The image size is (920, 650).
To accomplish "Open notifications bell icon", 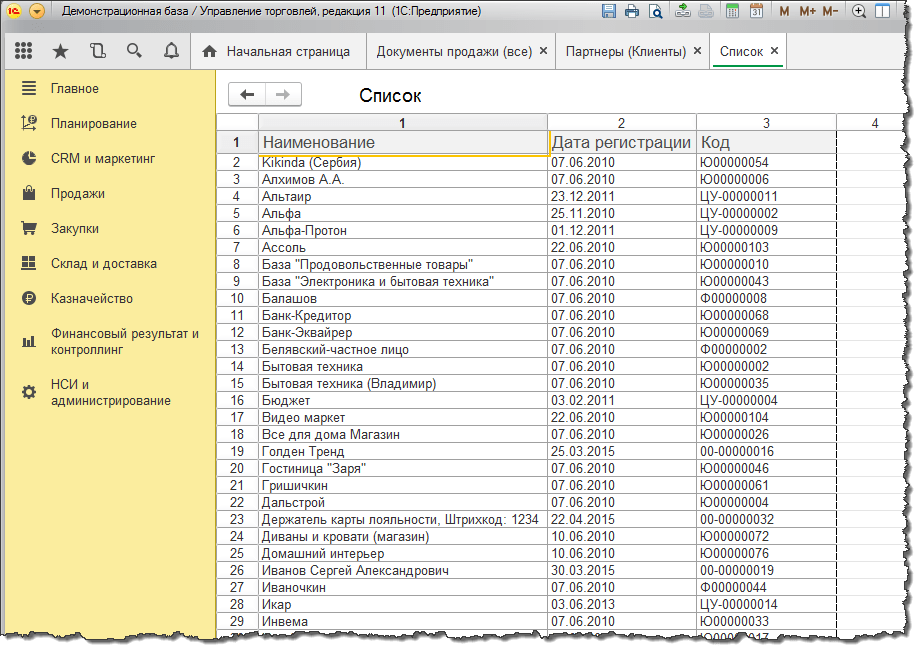I will (171, 51).
